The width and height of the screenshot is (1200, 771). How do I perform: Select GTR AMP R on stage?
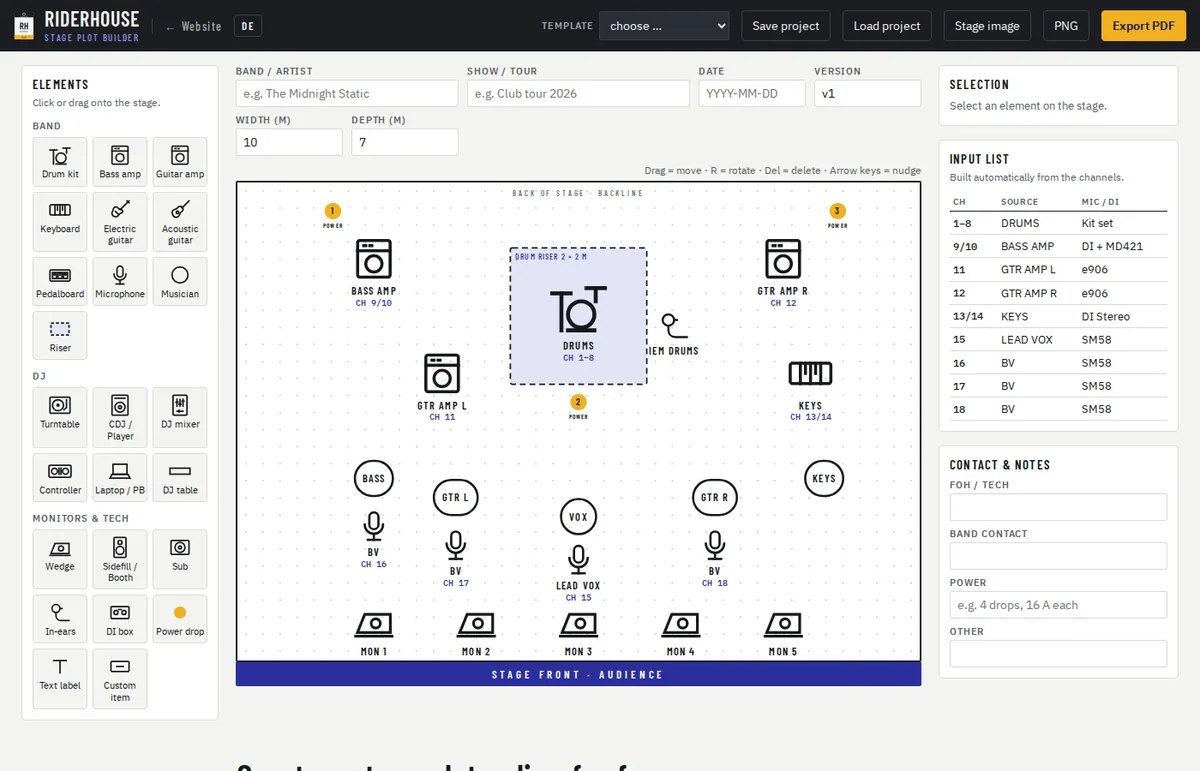tap(783, 258)
